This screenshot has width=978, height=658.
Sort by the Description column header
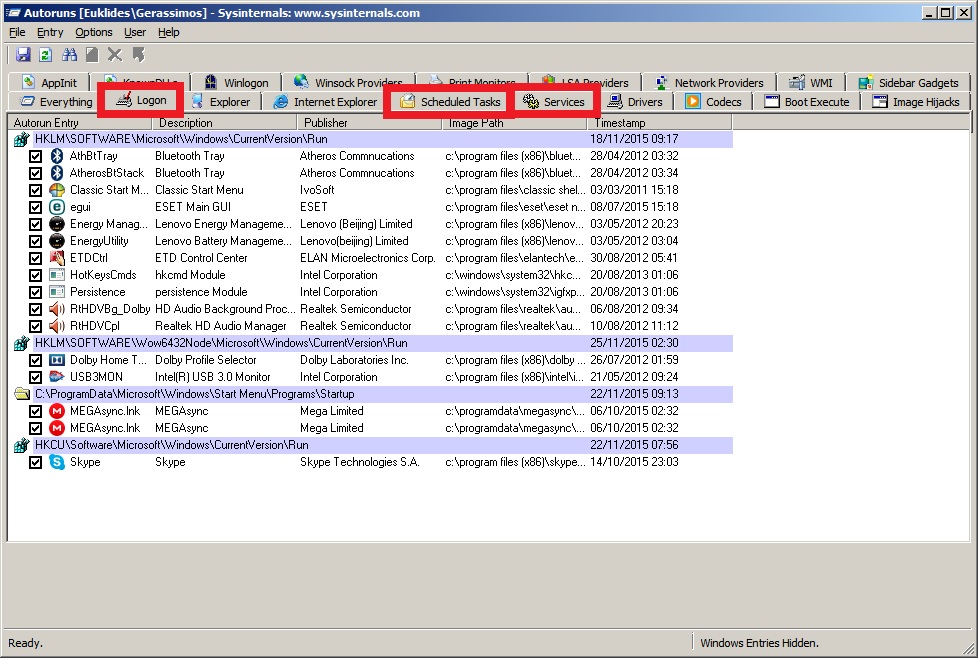(x=226, y=123)
